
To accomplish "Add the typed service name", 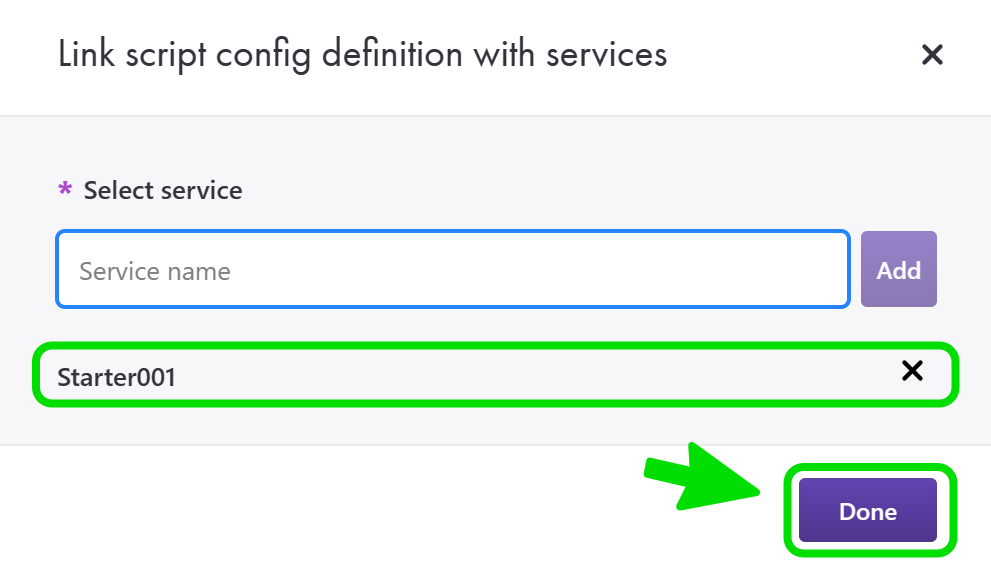I will (x=898, y=270).
